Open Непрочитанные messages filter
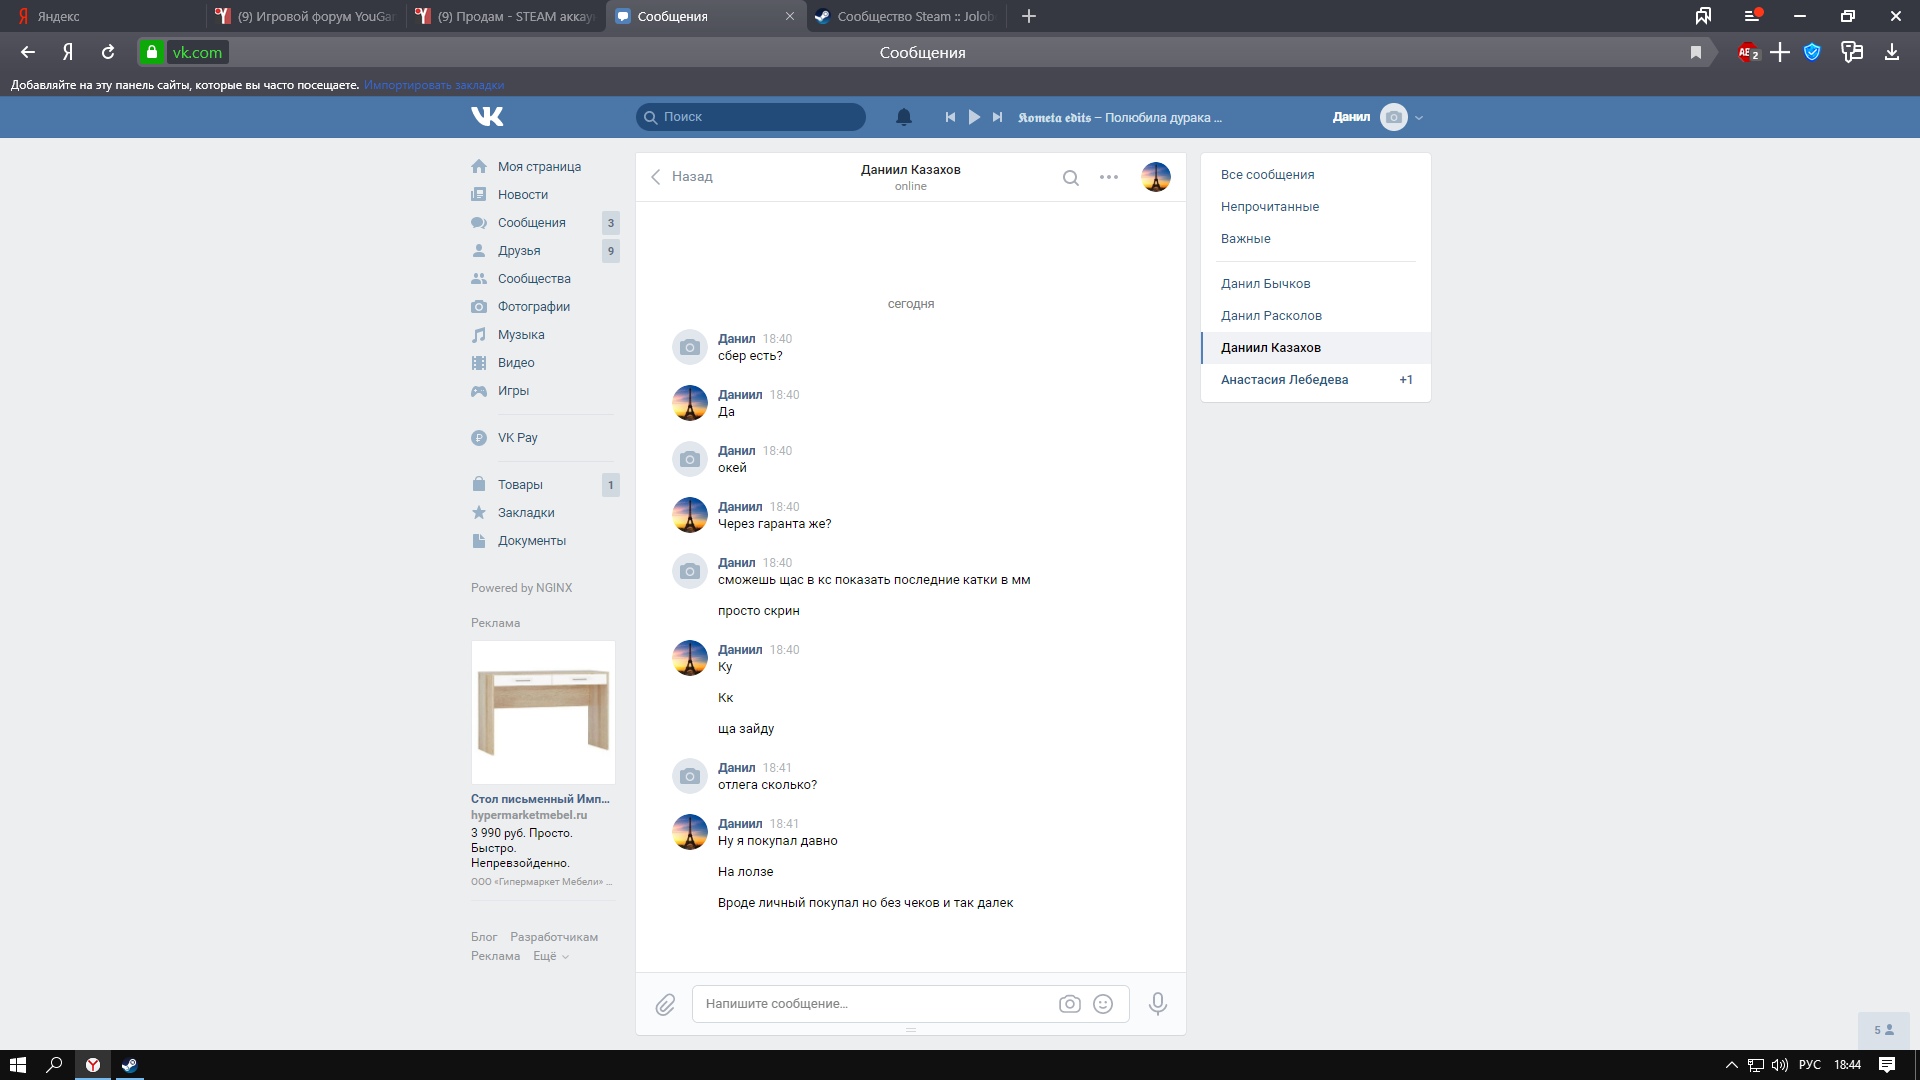The image size is (1920, 1080). pyautogui.click(x=1269, y=206)
